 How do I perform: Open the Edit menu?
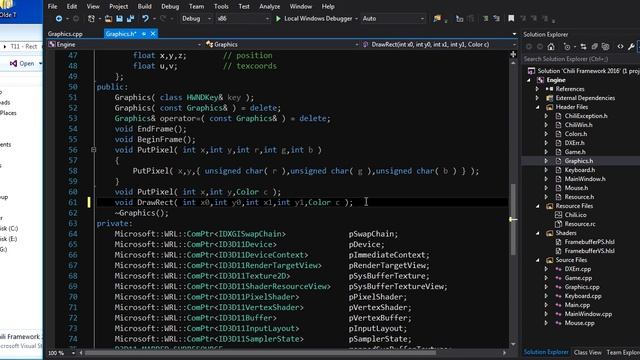click(72, 7)
